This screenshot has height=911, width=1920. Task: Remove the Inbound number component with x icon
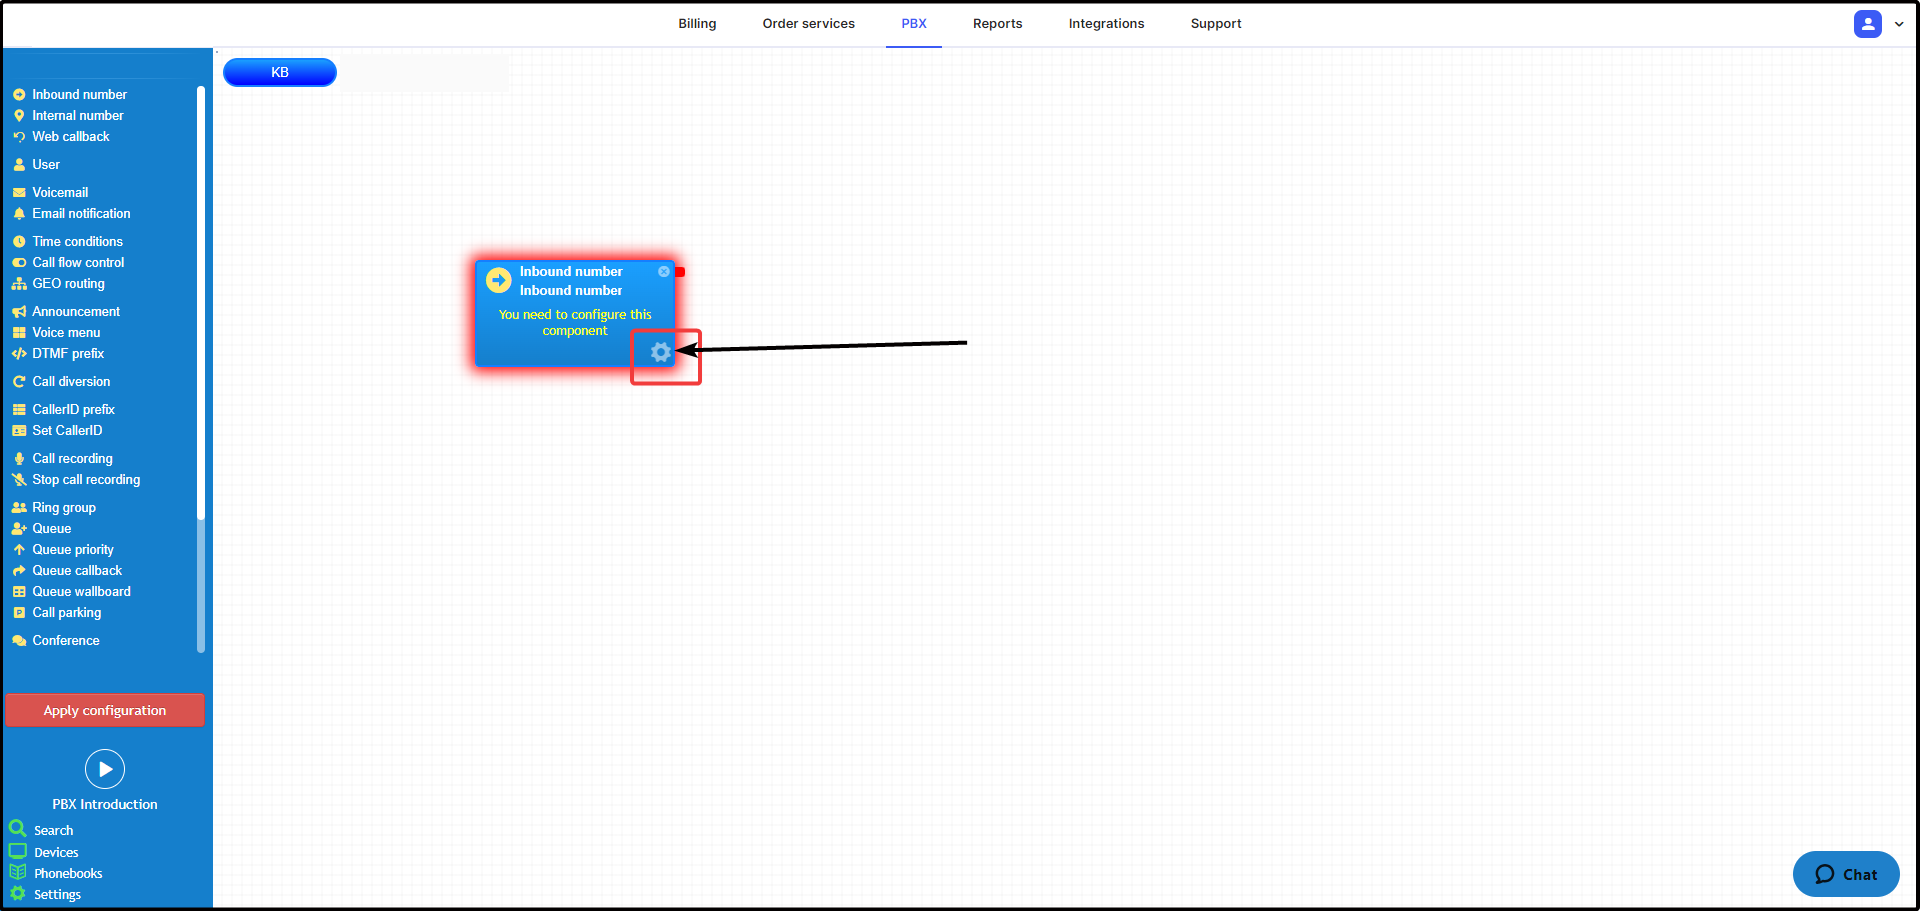(664, 272)
